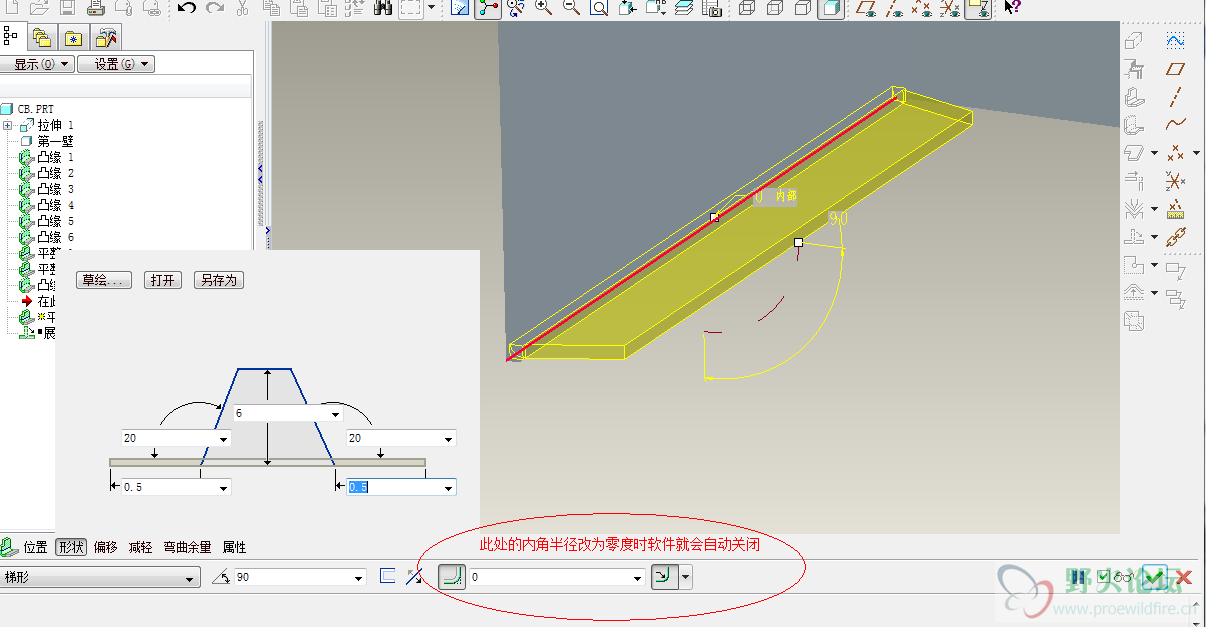The width and height of the screenshot is (1206, 627).
Task: Open the height 6 dimension dropdown
Action: pyautogui.click(x=336, y=413)
